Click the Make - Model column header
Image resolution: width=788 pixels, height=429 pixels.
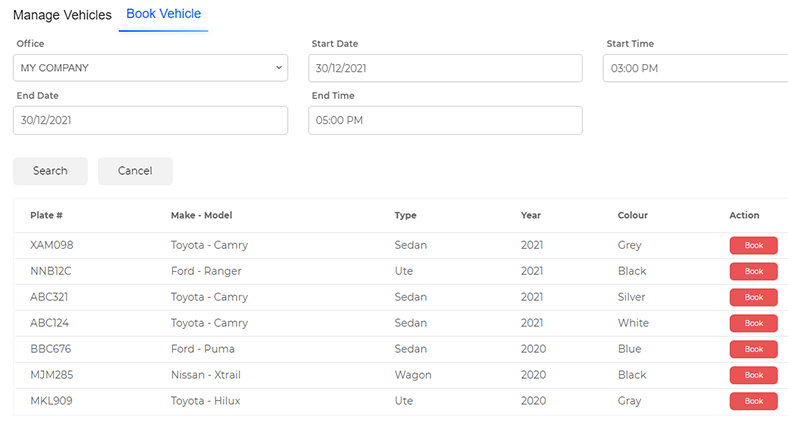coord(202,215)
